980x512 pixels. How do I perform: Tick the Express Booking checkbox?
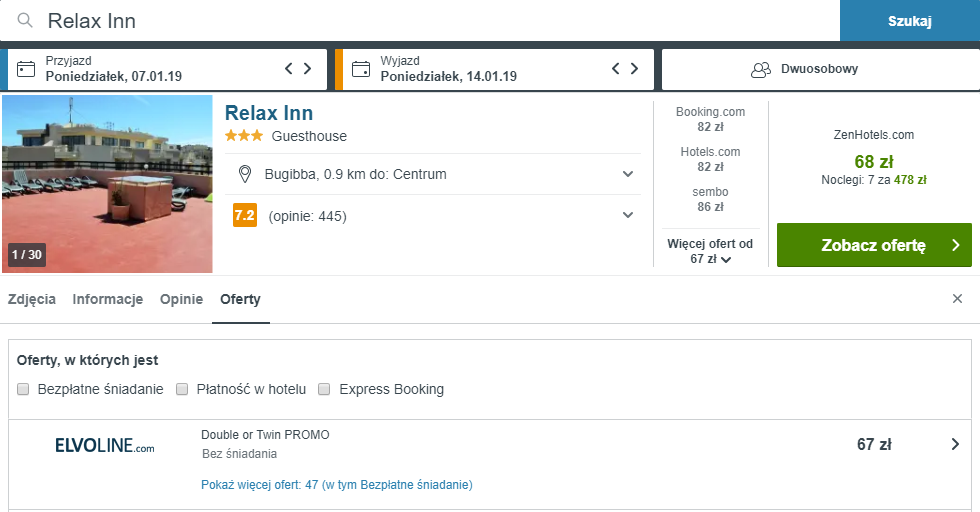pos(324,389)
